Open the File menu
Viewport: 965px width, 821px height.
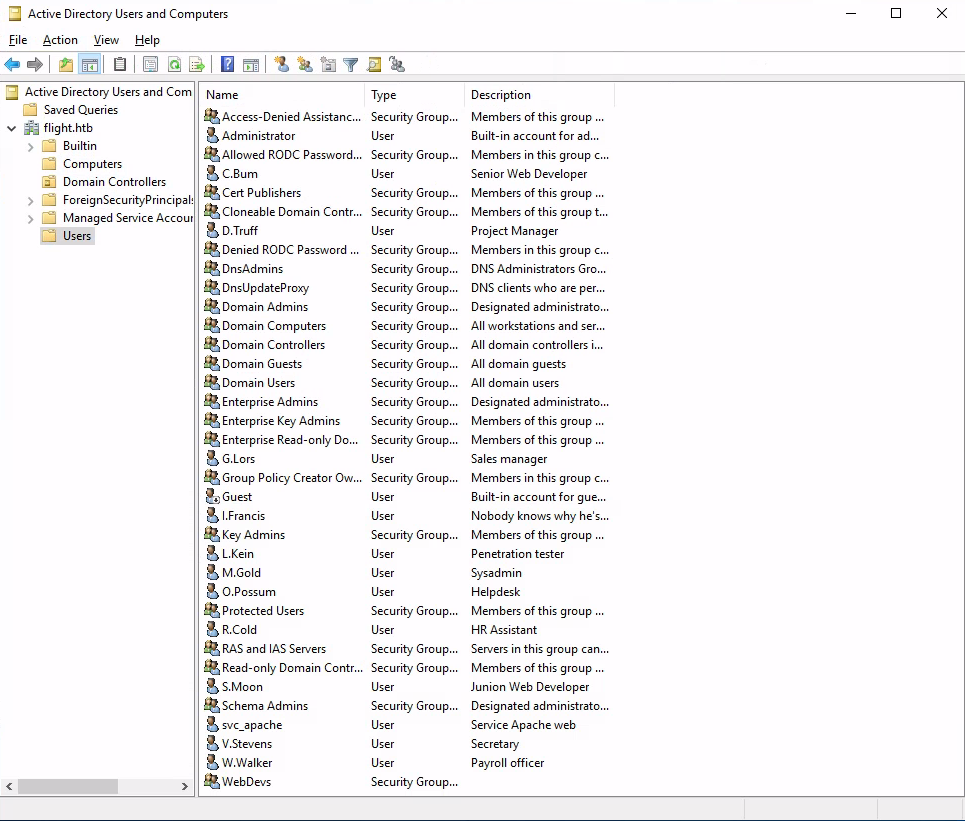coord(18,40)
